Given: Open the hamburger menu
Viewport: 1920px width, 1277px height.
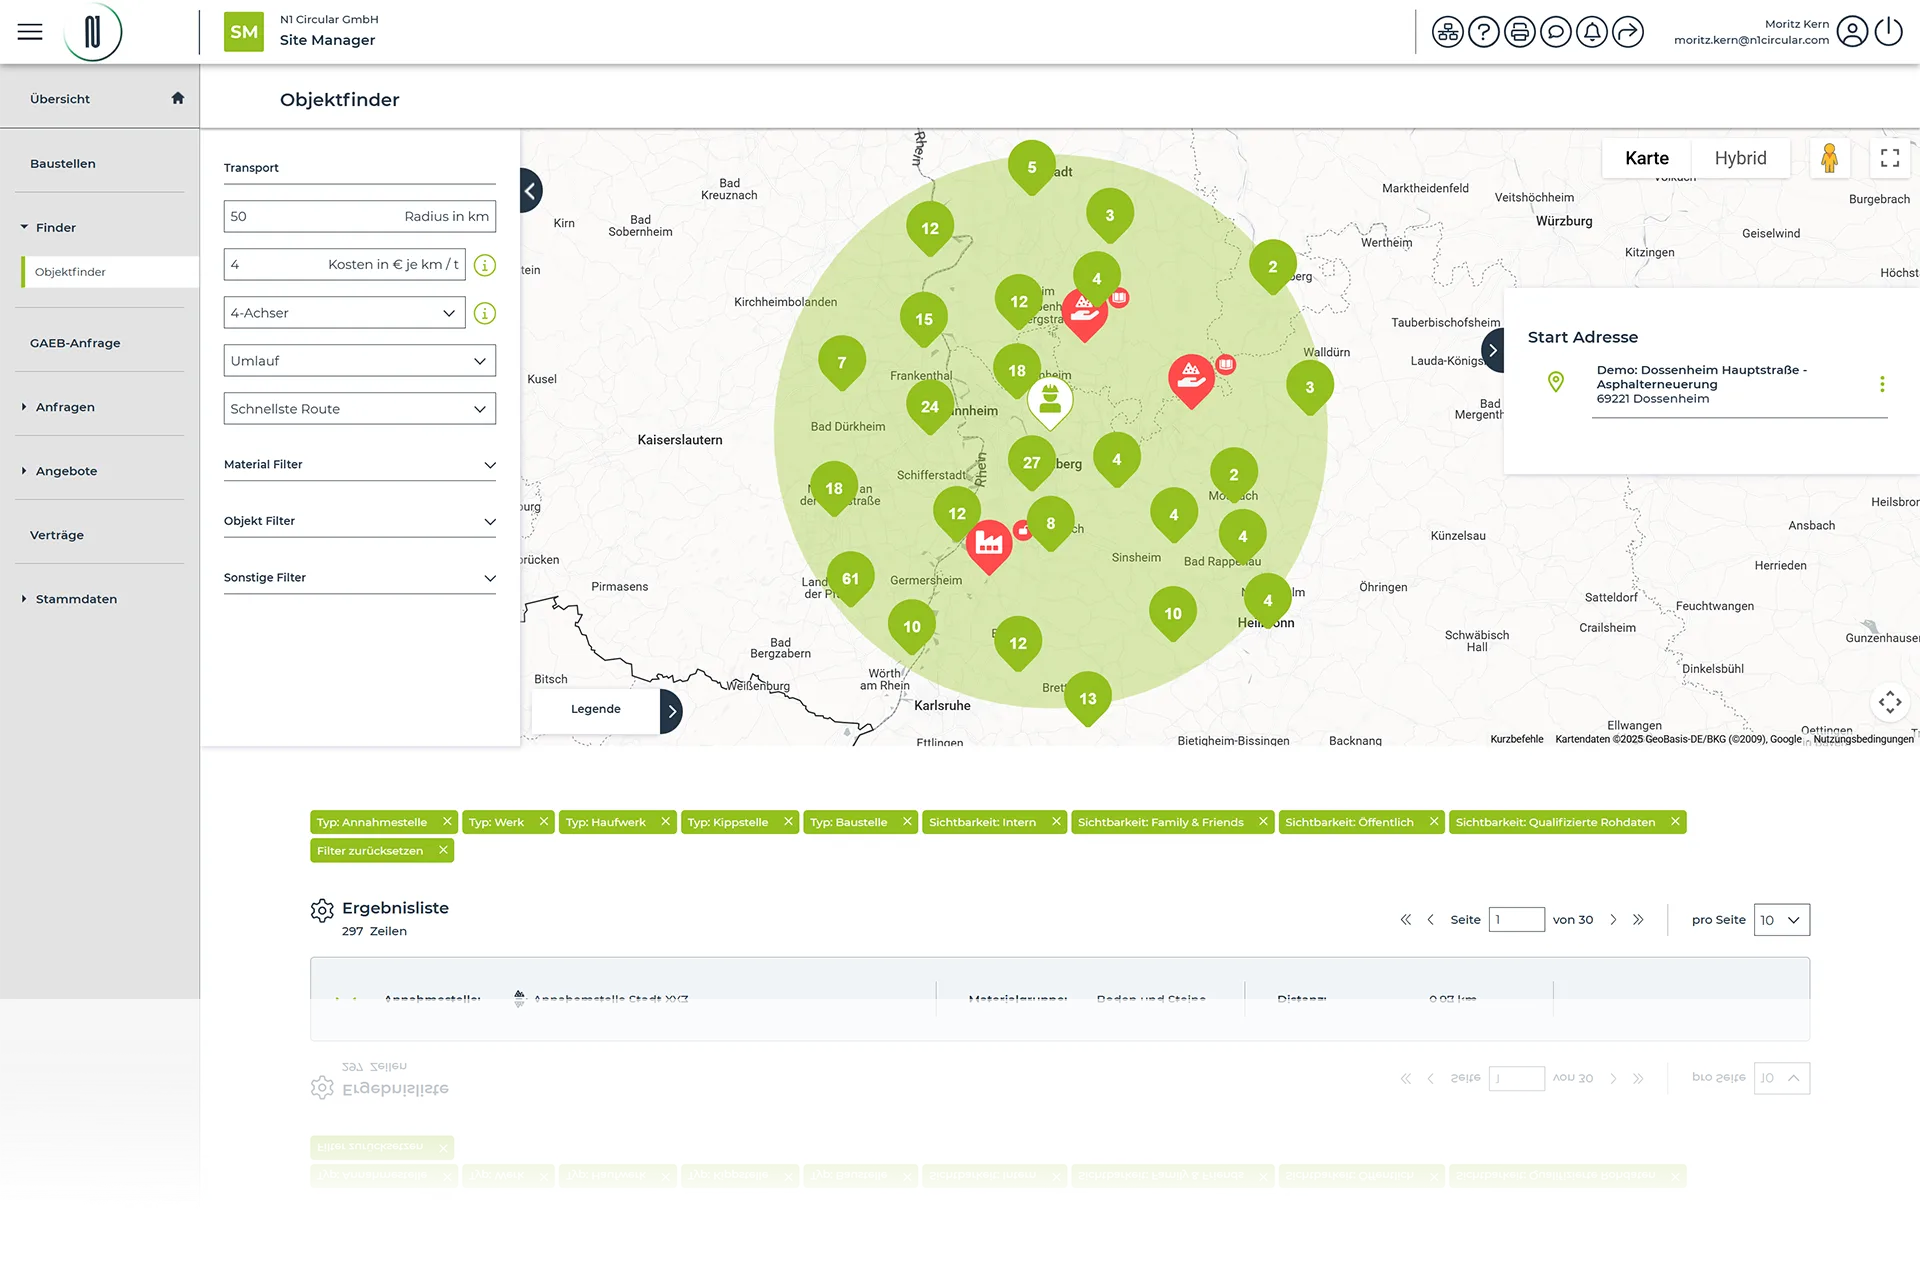Looking at the screenshot, I should point(30,32).
